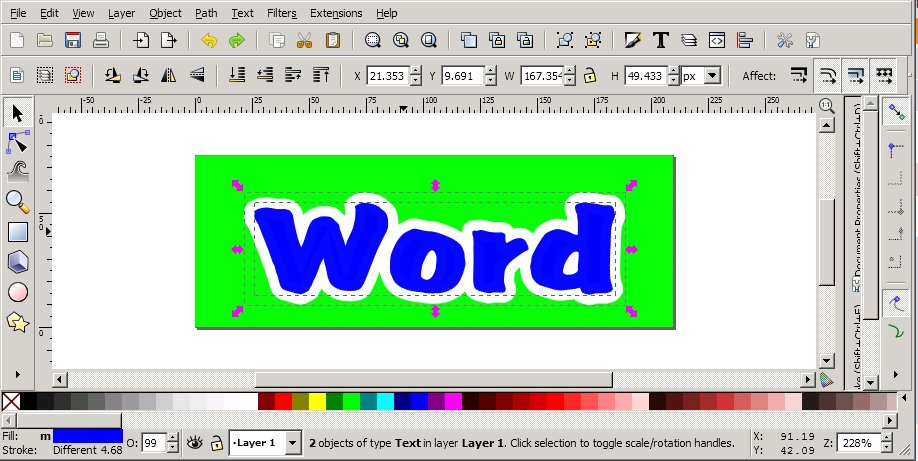918x461 pixels.
Task: Toggle Layer 1 visibility eye icon
Action: click(x=195, y=442)
